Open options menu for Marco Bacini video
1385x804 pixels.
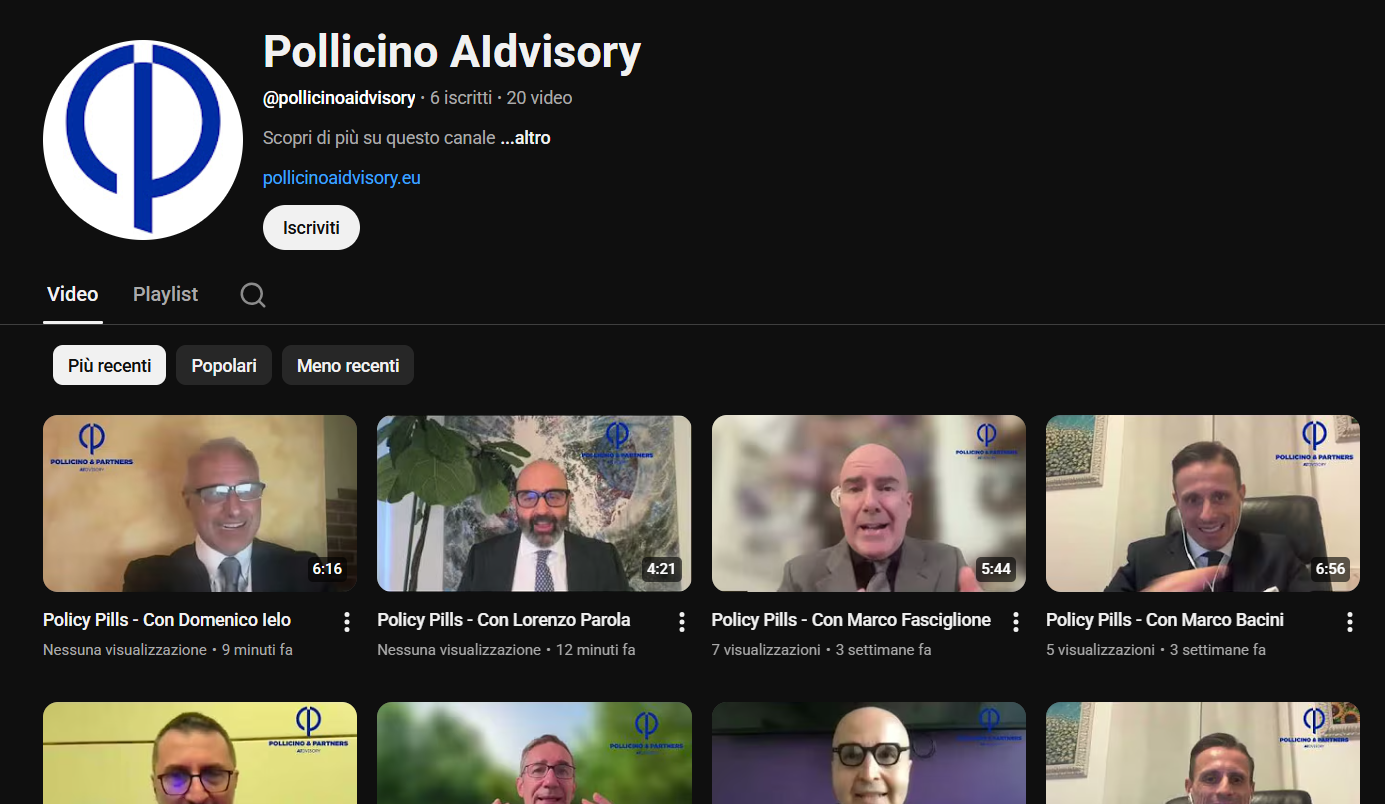[1349, 622]
